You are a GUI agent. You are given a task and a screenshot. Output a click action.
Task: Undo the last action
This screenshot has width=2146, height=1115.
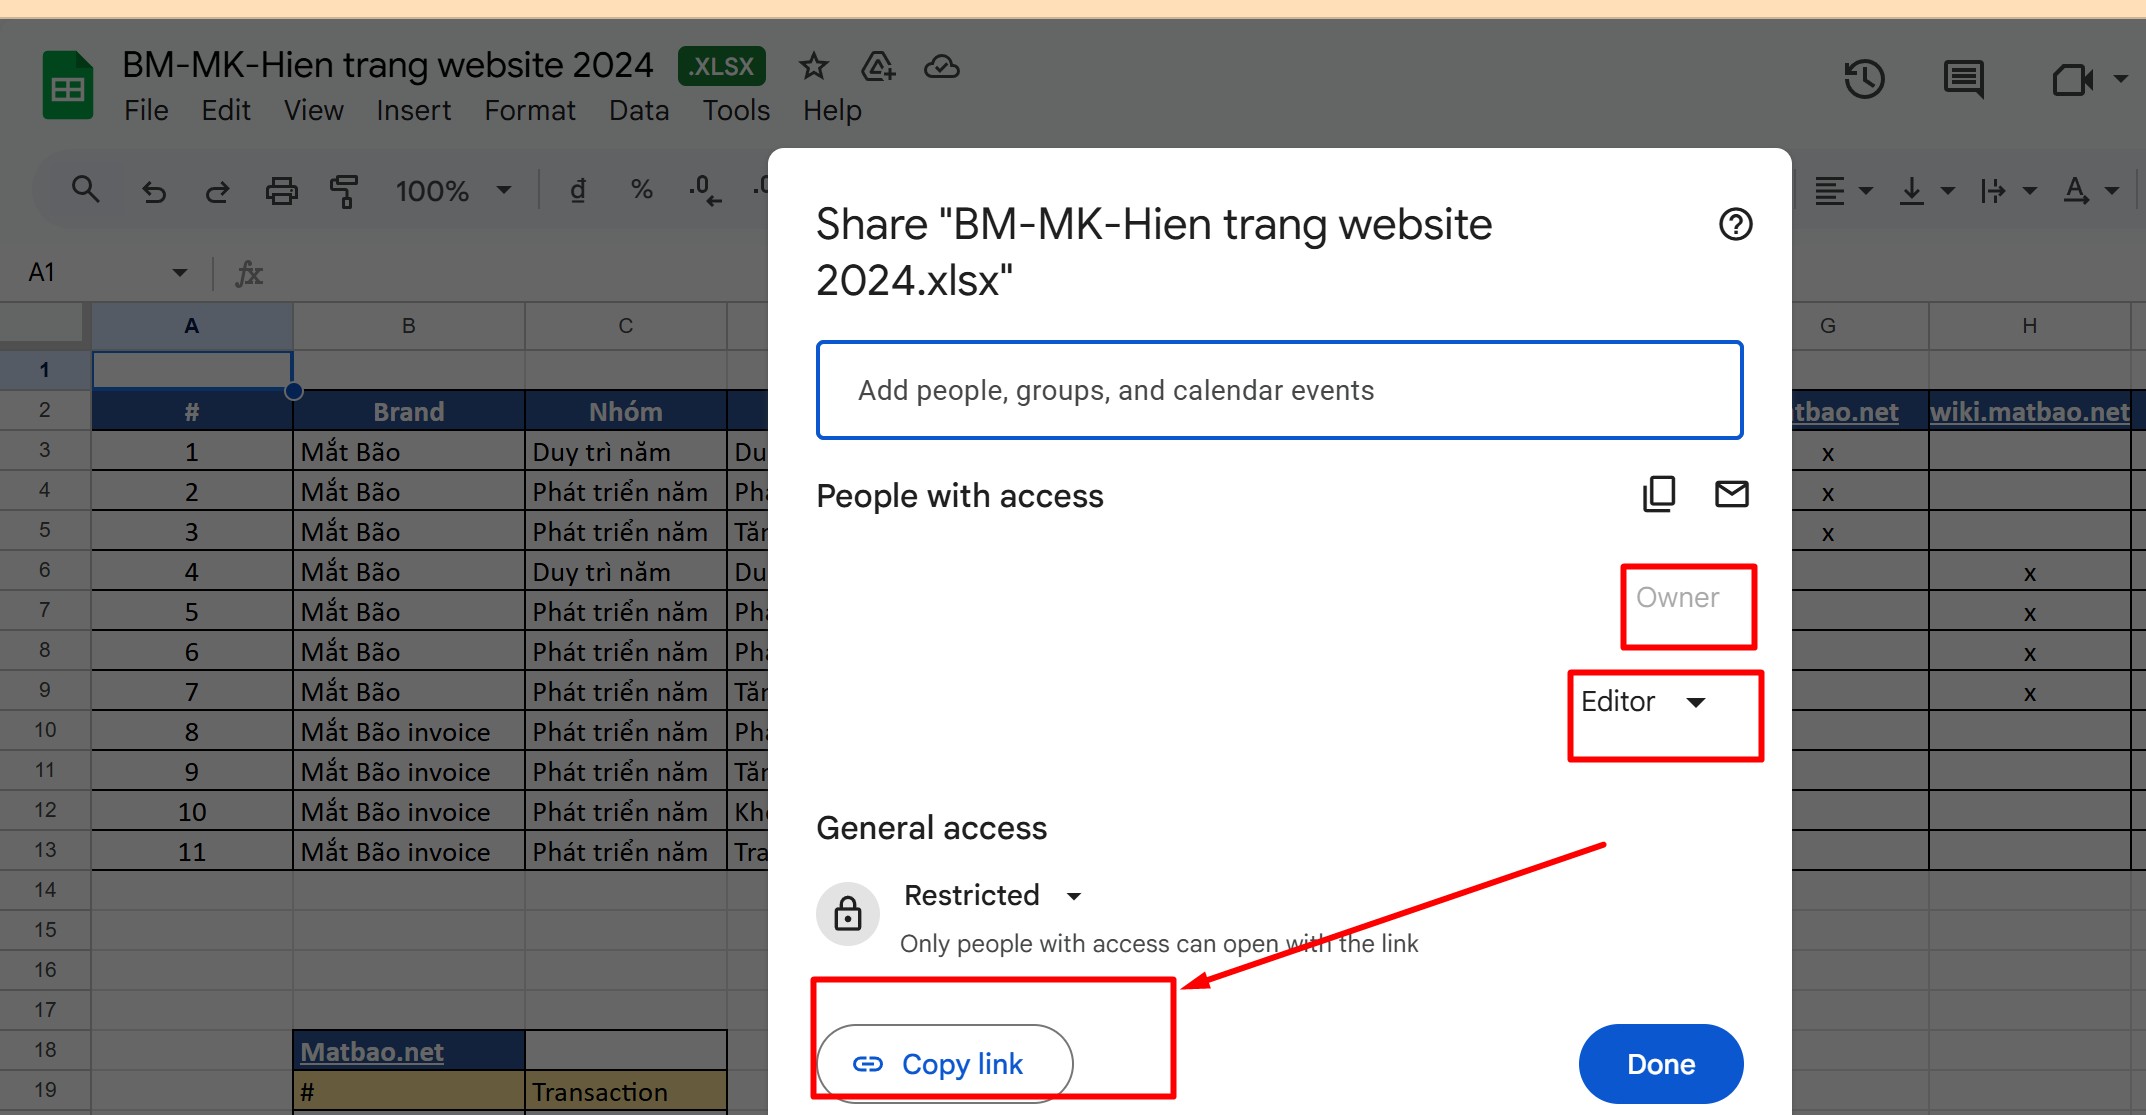pos(153,190)
